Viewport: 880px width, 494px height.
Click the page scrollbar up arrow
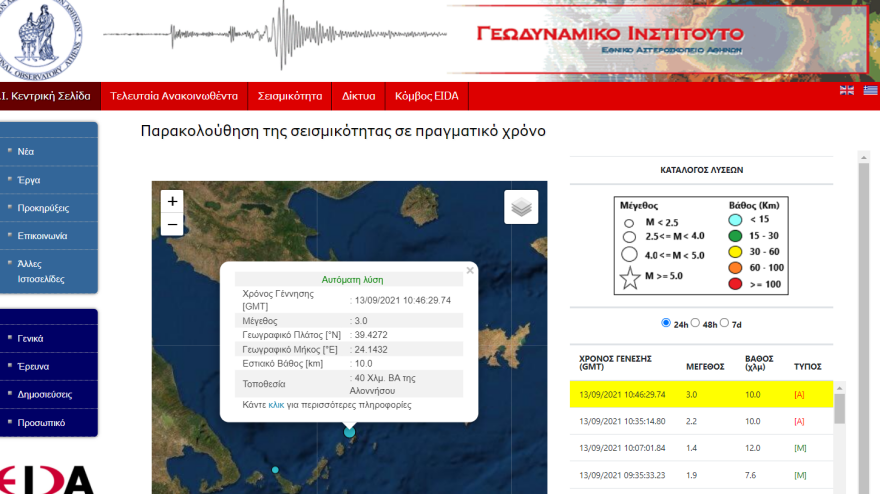pos(864,158)
